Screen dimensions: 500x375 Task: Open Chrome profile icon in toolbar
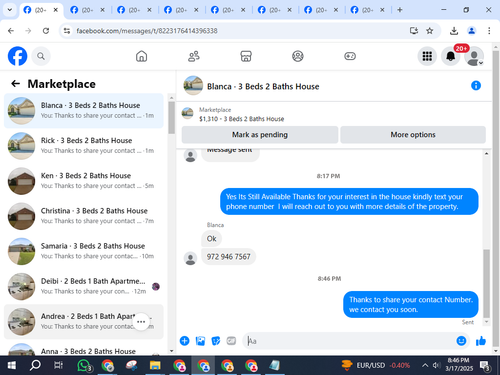(471, 31)
